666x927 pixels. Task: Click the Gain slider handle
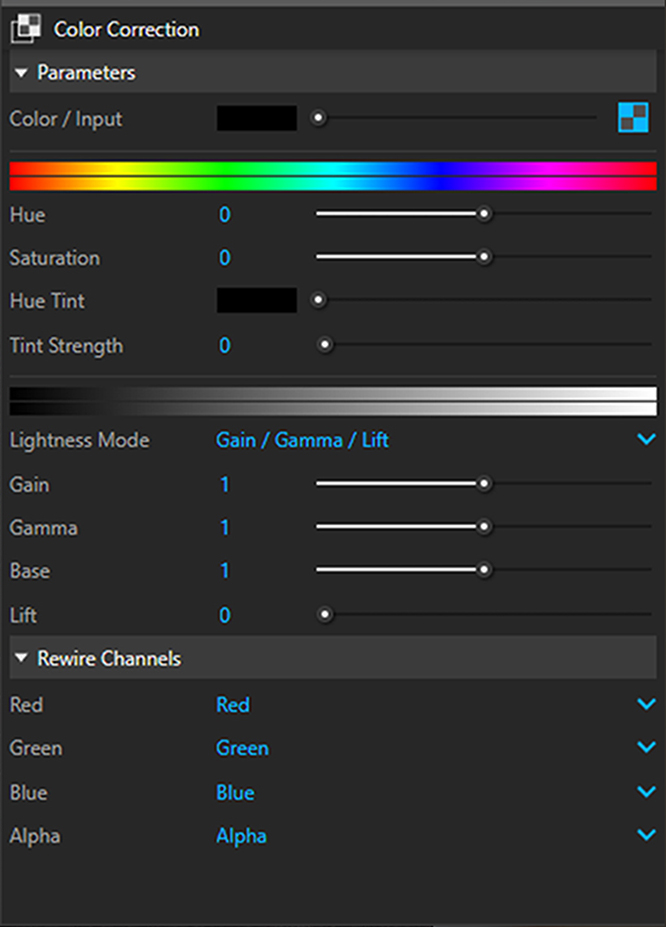tap(484, 484)
